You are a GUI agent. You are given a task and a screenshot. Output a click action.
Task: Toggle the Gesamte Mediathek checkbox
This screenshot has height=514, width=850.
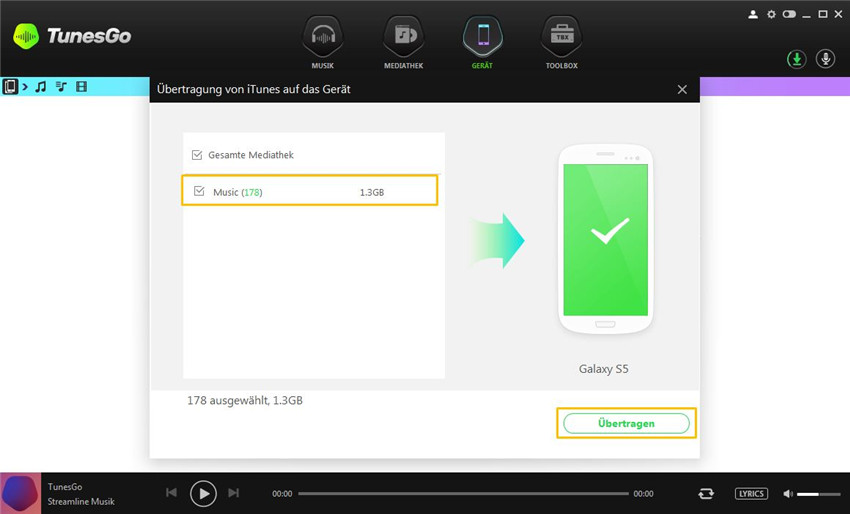pyautogui.click(x=197, y=155)
